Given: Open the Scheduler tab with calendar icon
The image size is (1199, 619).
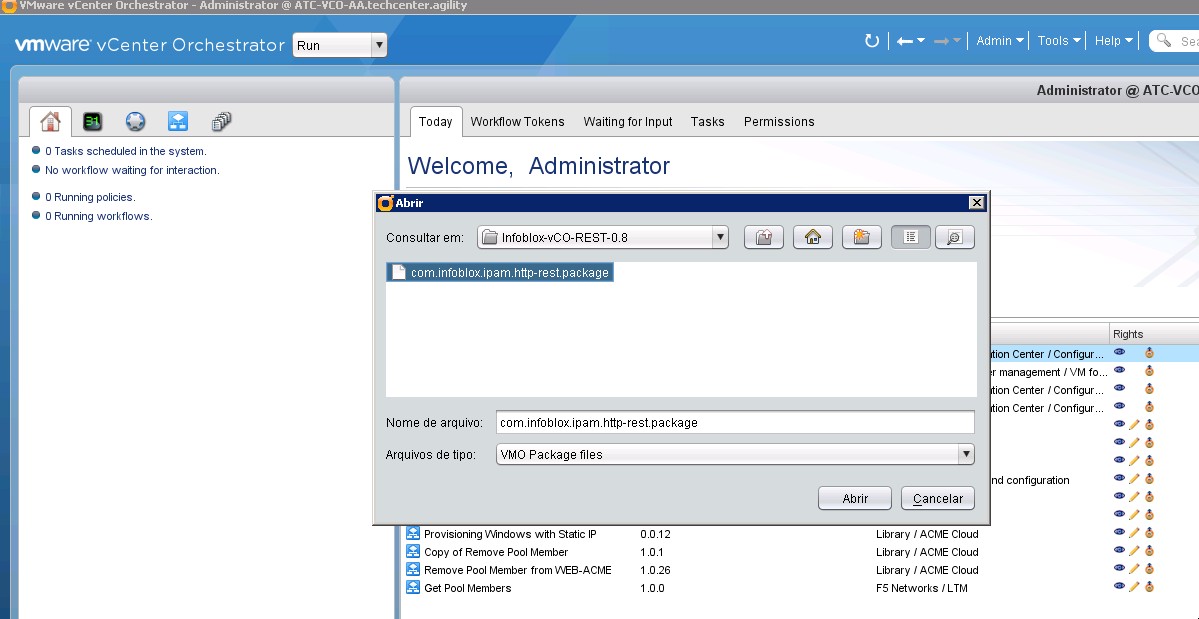Looking at the screenshot, I should 92,122.
